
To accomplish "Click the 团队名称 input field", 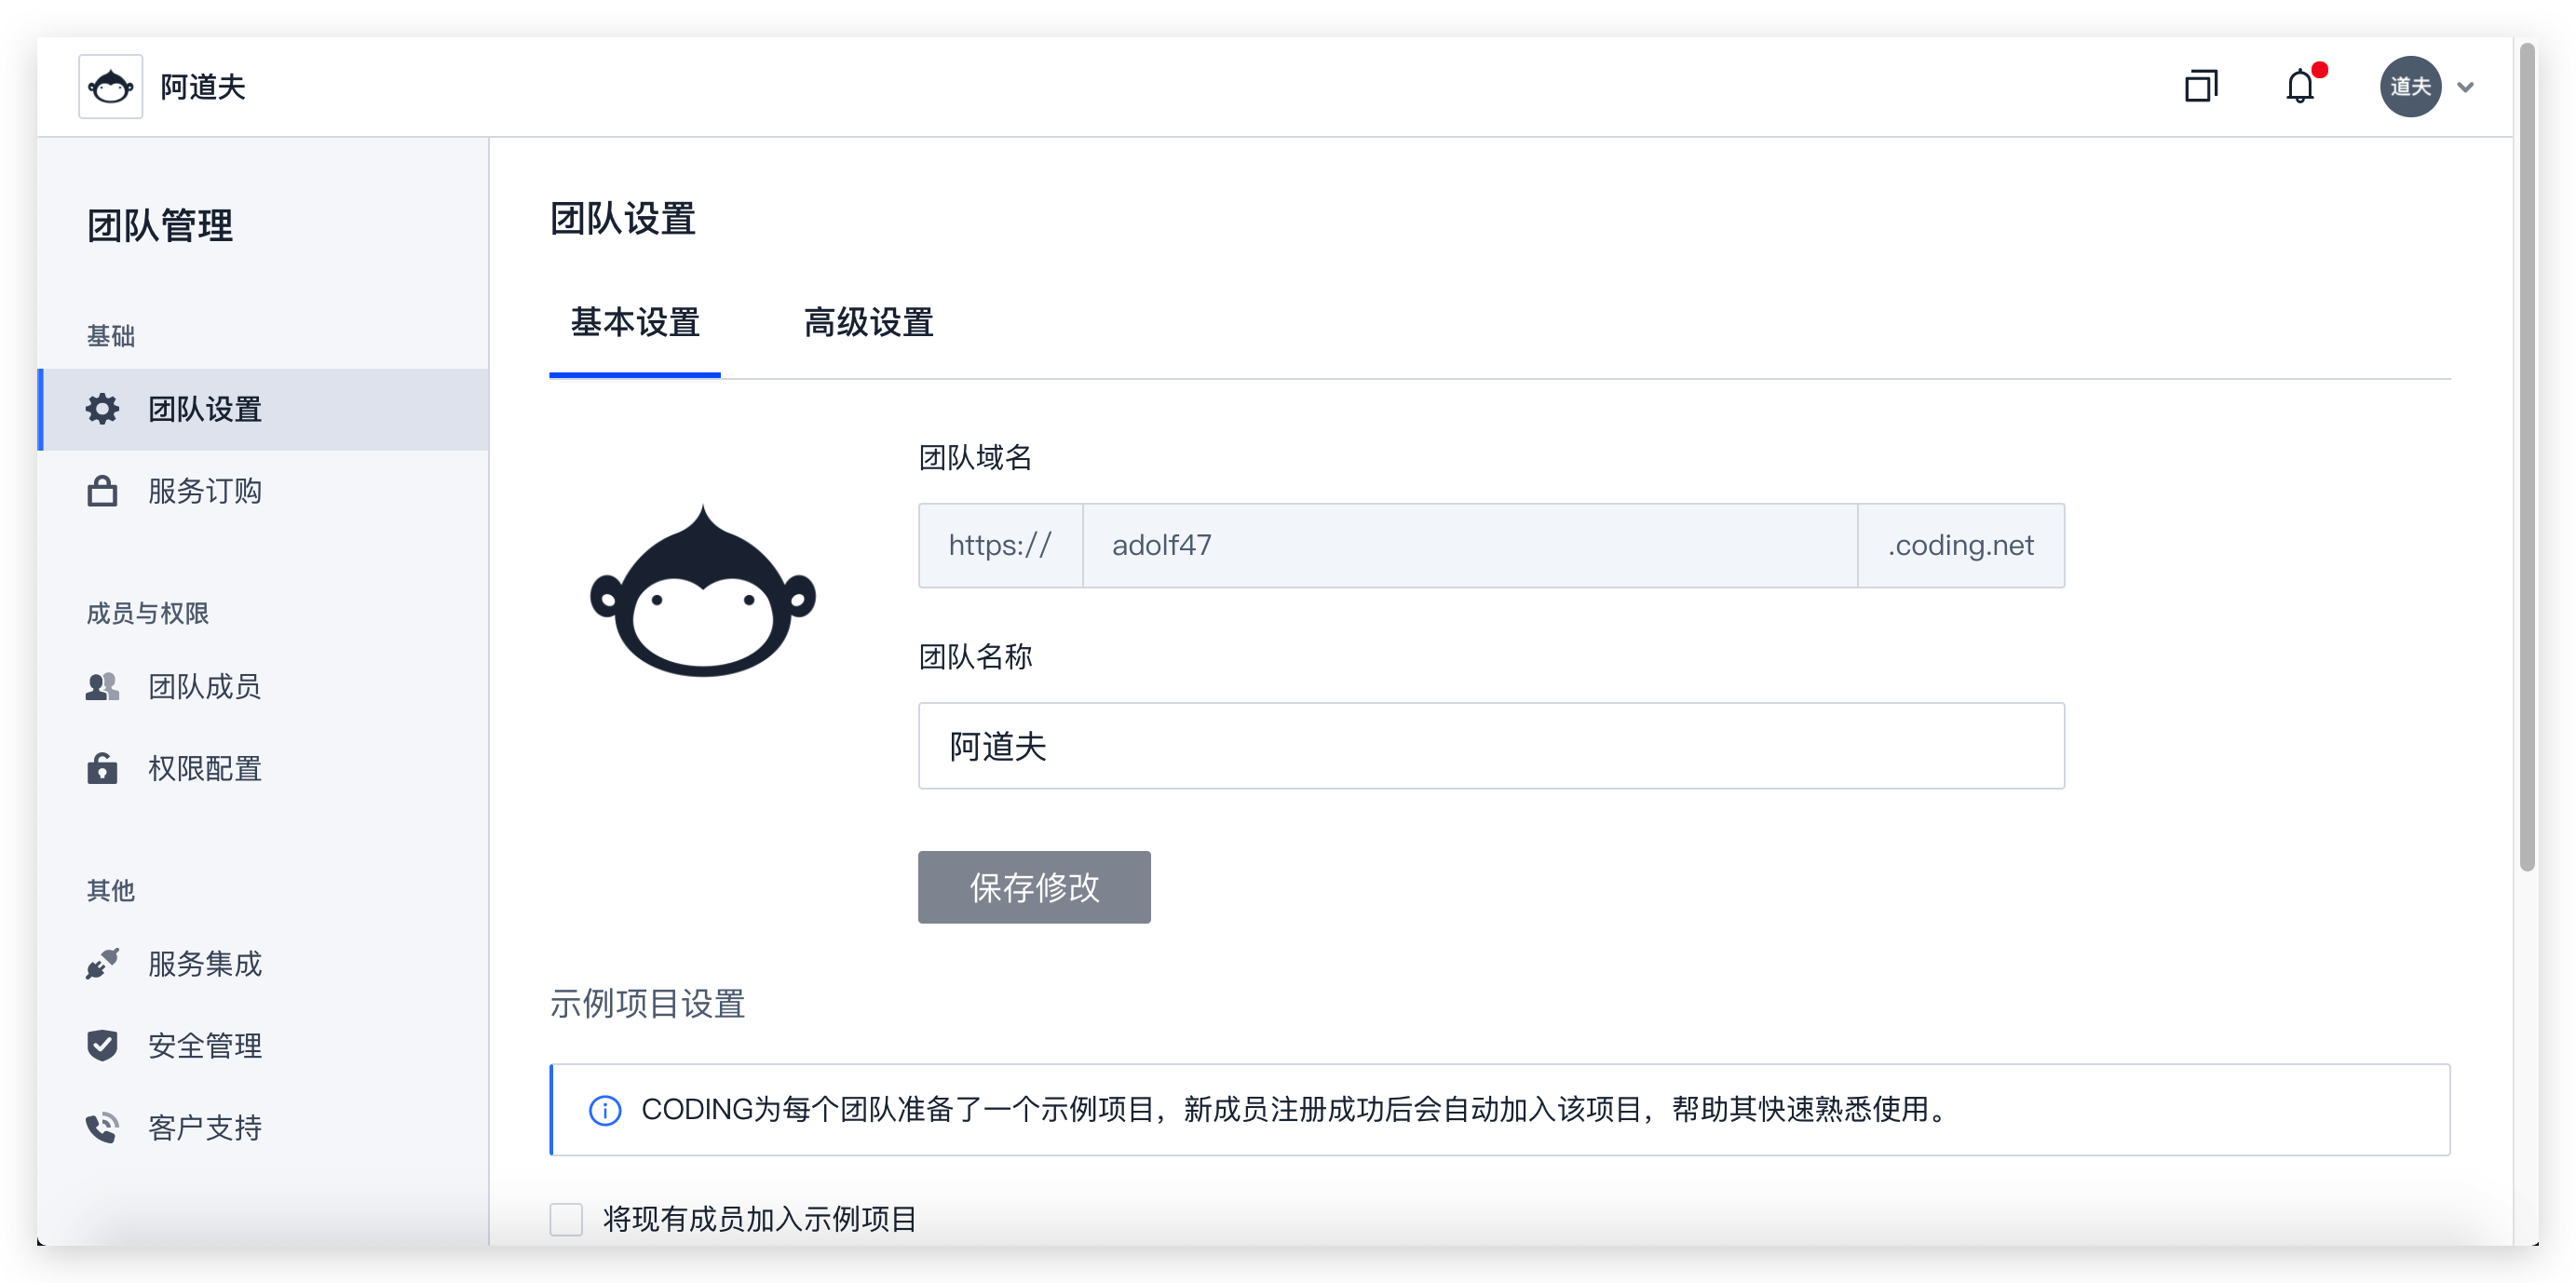I will (x=1490, y=746).
